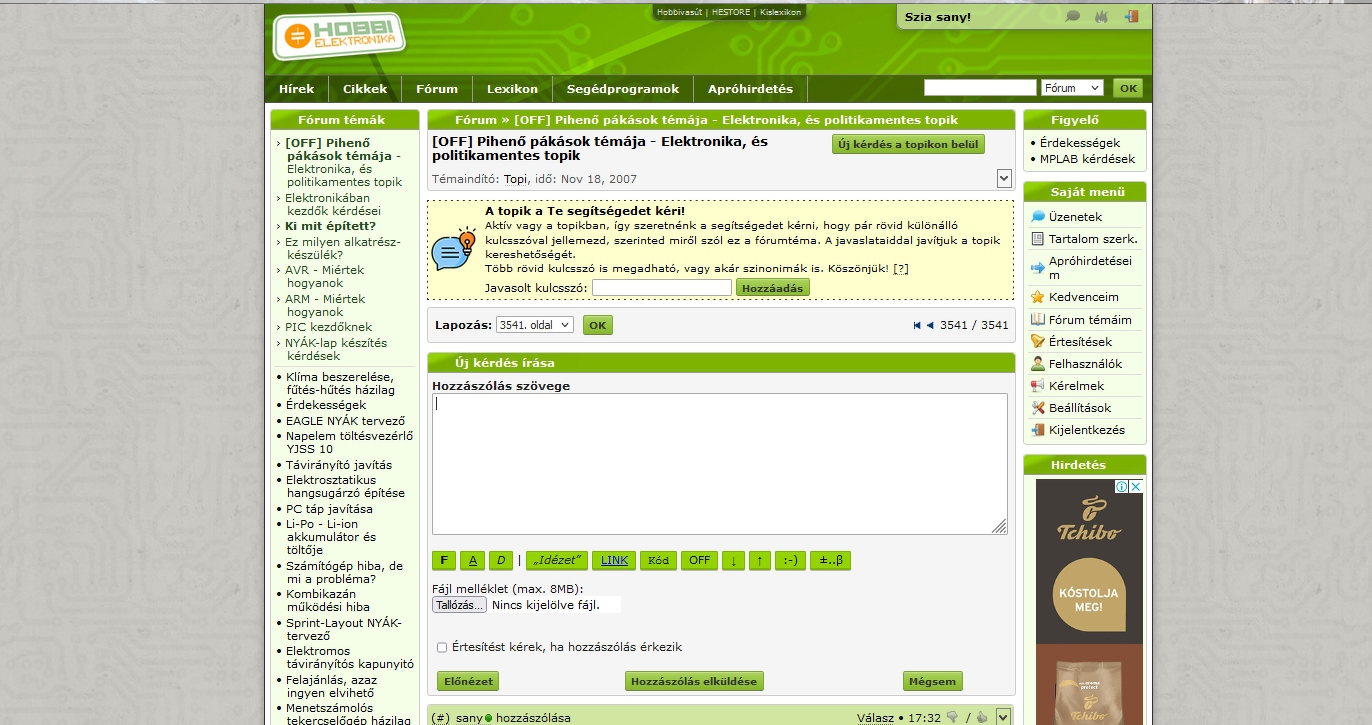Jump to the first page with the skip-back arrow
Image resolution: width=1372 pixels, height=725 pixels.
(x=917, y=325)
